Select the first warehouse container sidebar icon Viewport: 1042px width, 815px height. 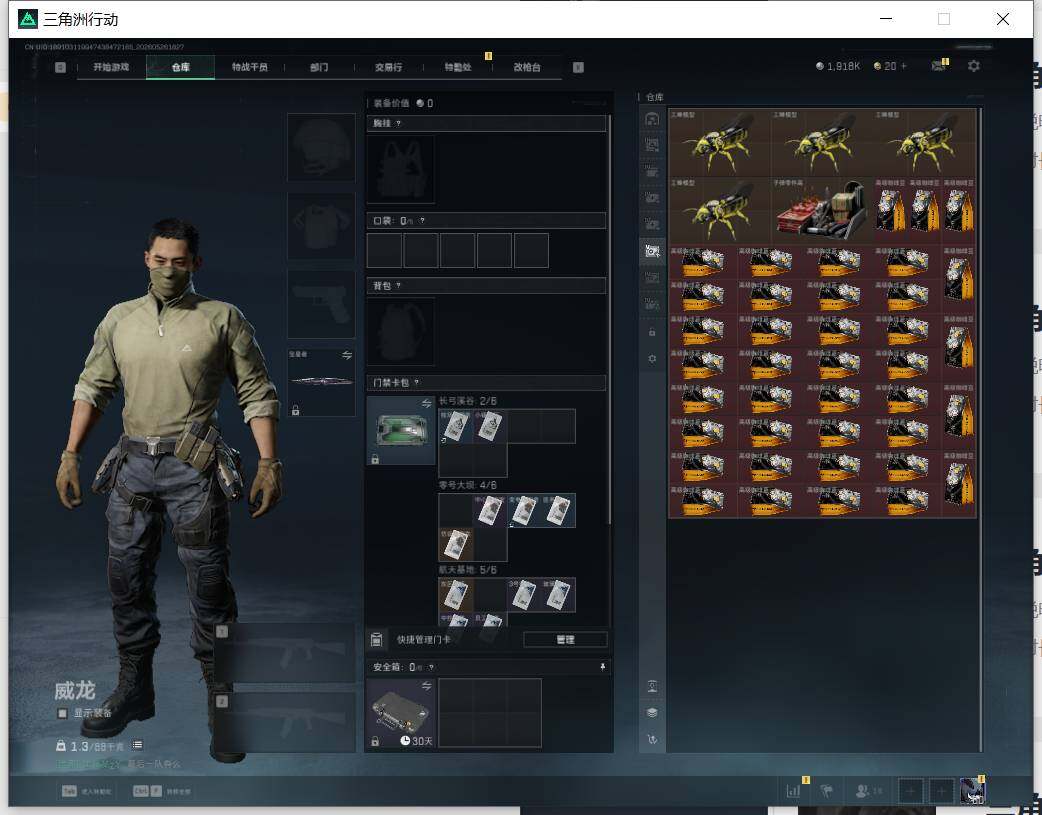tap(652, 119)
